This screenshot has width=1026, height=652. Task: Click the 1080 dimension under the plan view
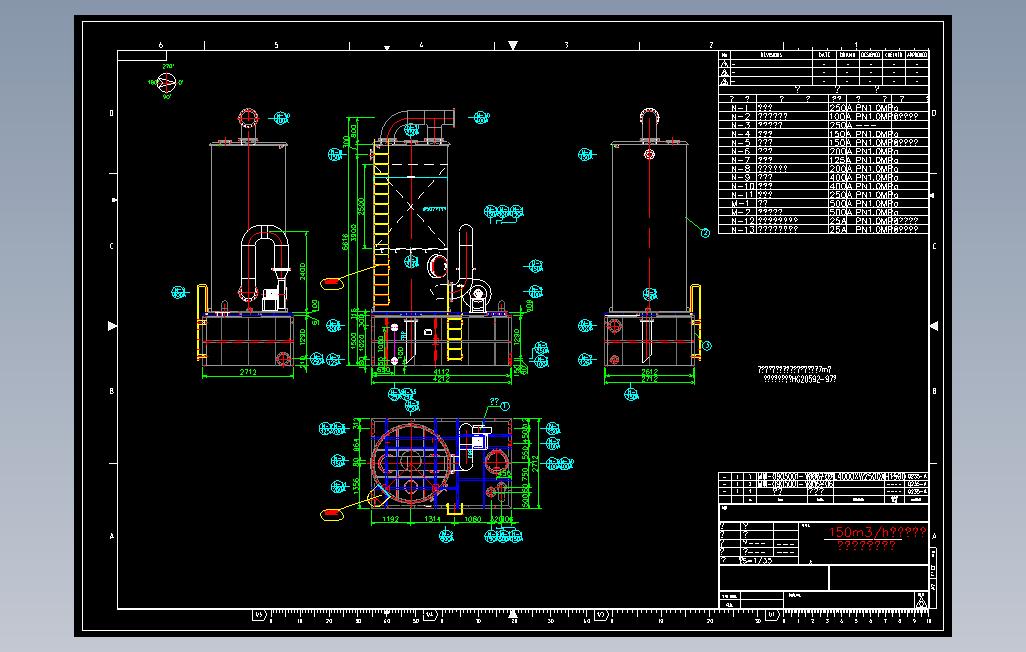point(472,519)
